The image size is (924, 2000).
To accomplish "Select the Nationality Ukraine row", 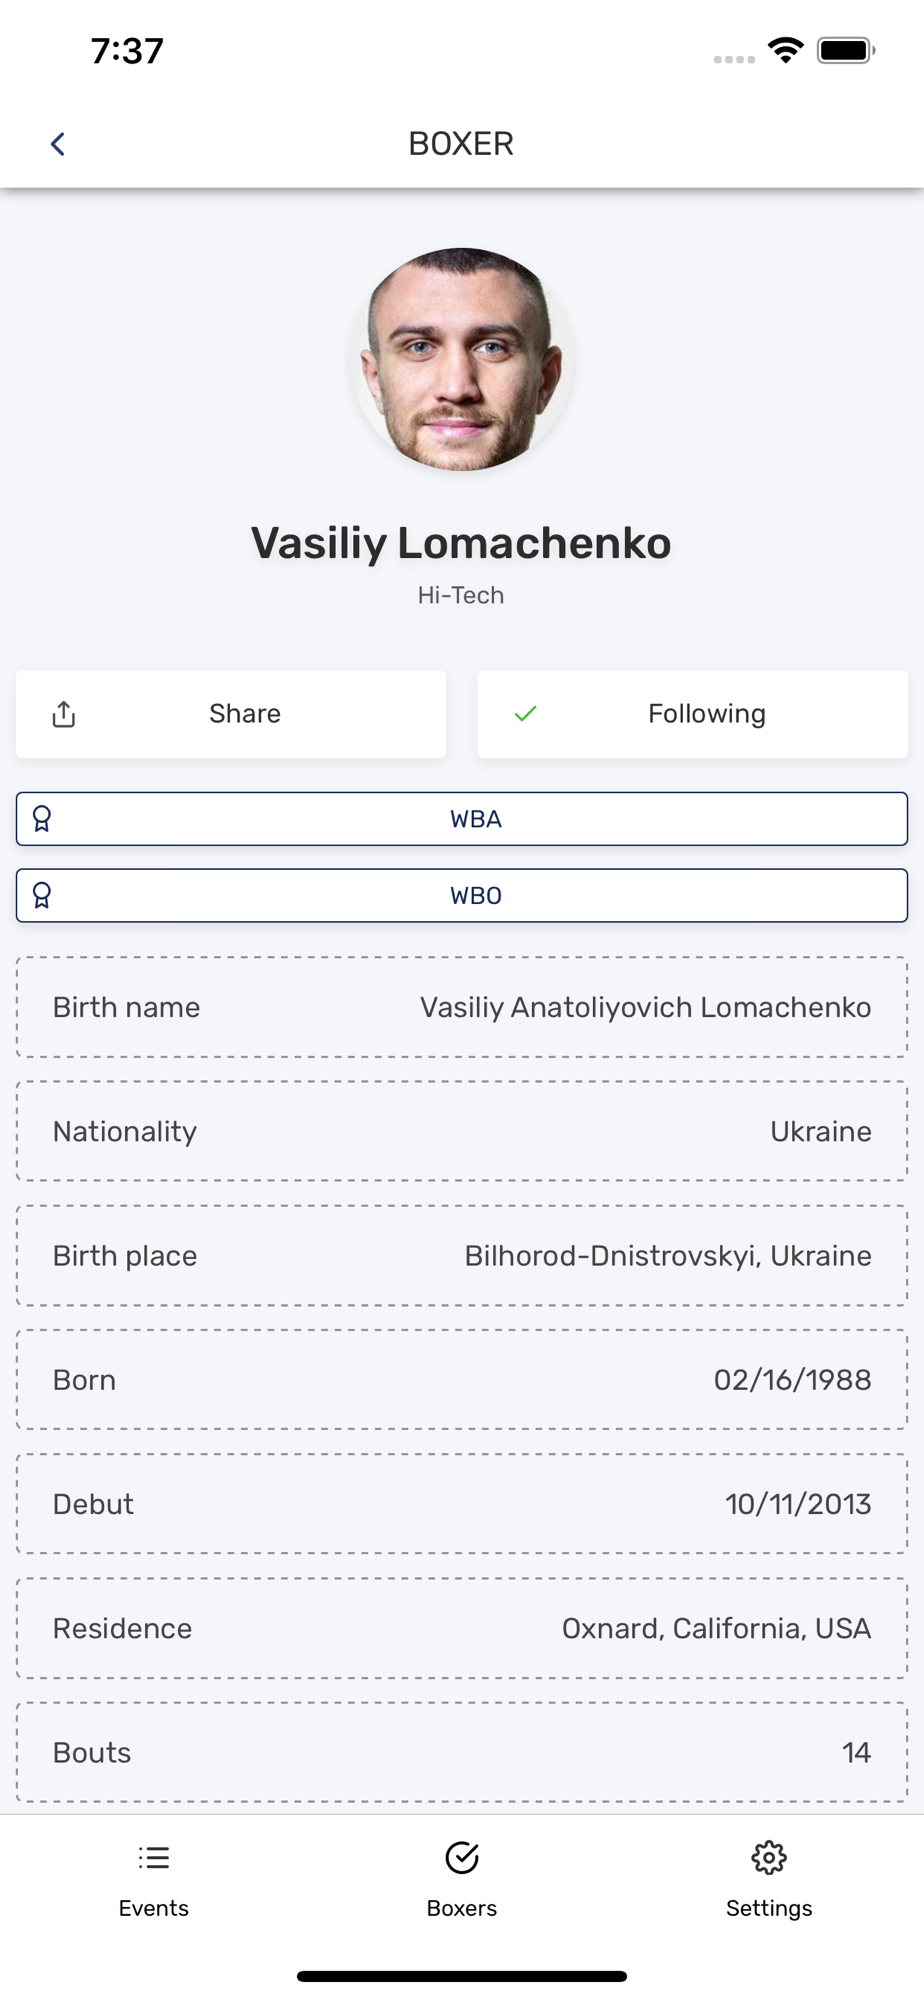I will (x=462, y=1131).
